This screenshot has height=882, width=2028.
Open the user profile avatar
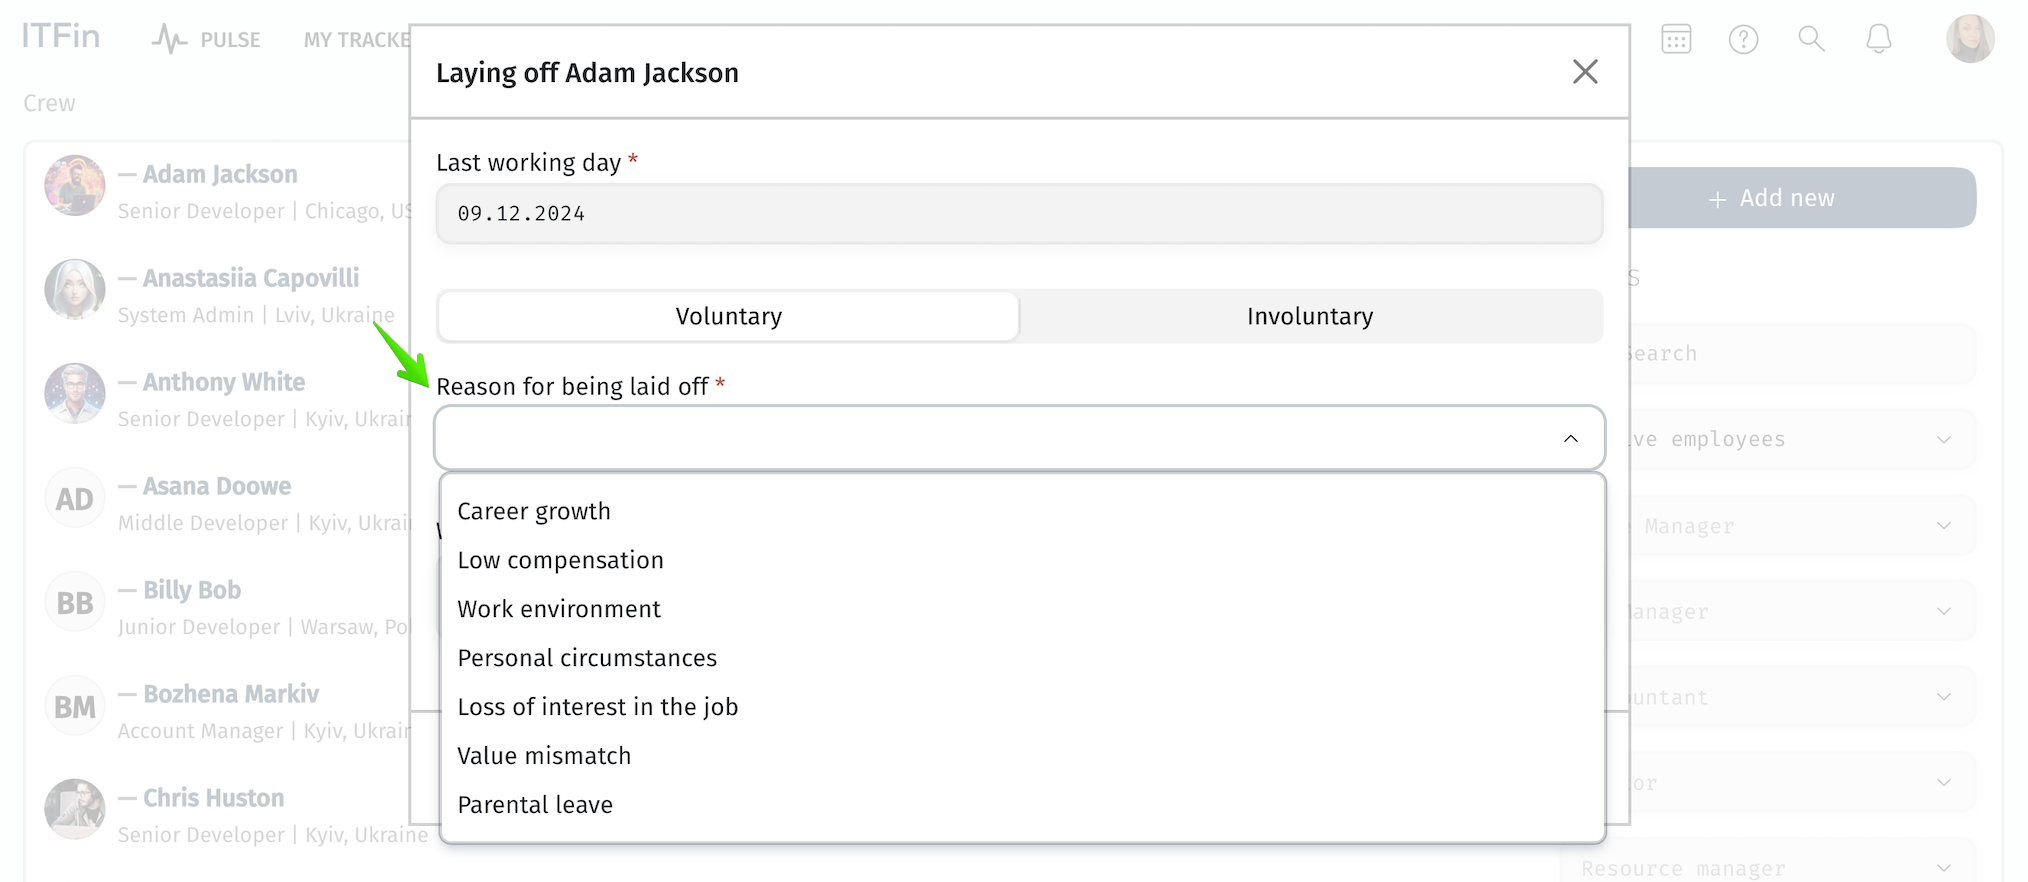click(1970, 39)
